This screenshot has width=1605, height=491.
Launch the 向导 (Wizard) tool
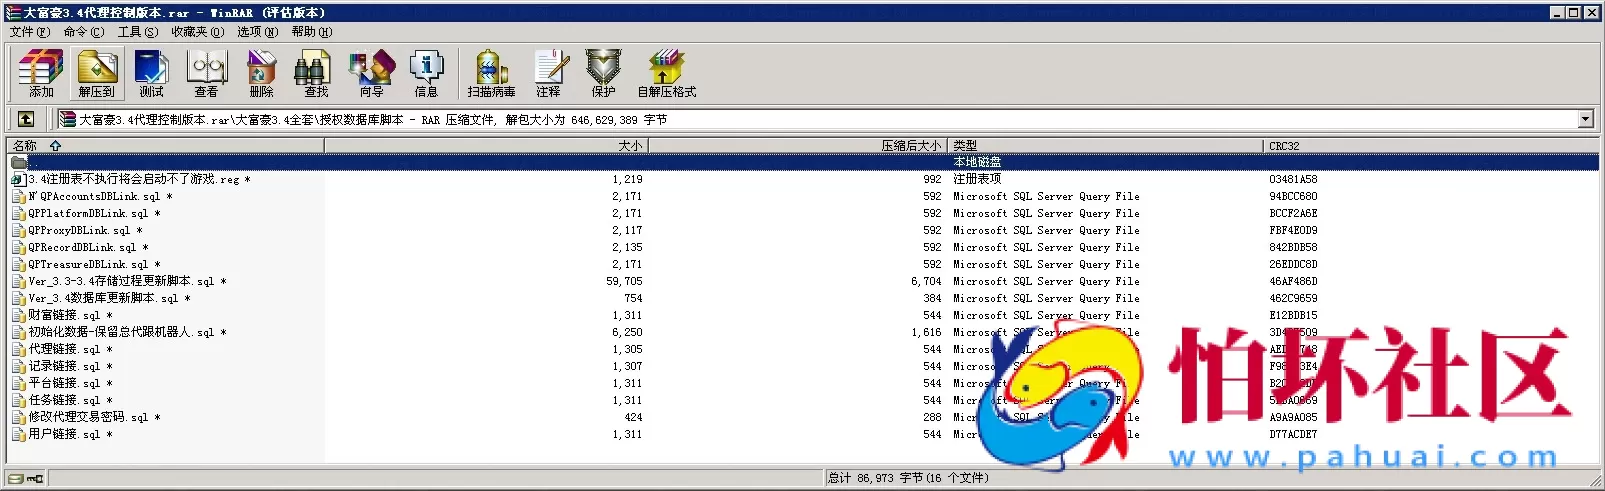(x=371, y=74)
